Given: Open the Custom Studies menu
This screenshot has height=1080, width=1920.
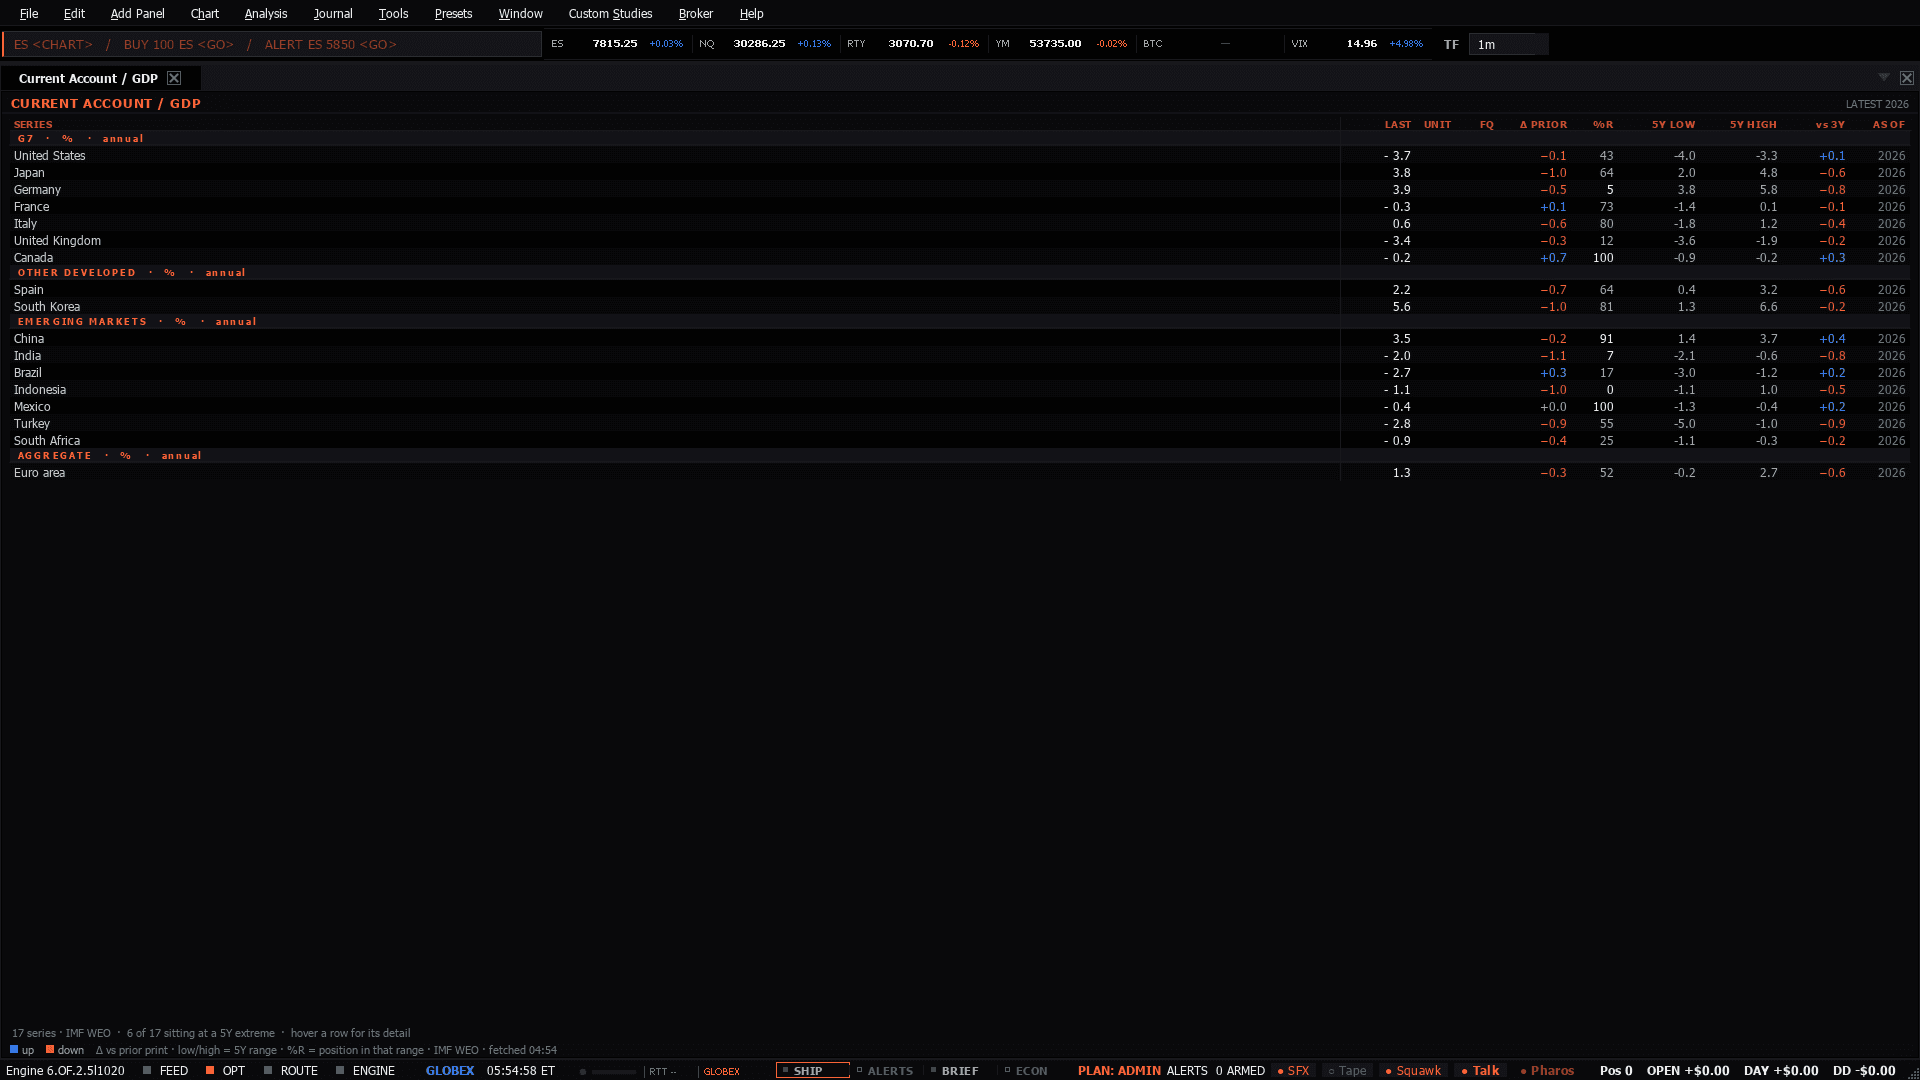Looking at the screenshot, I should pyautogui.click(x=610, y=13).
